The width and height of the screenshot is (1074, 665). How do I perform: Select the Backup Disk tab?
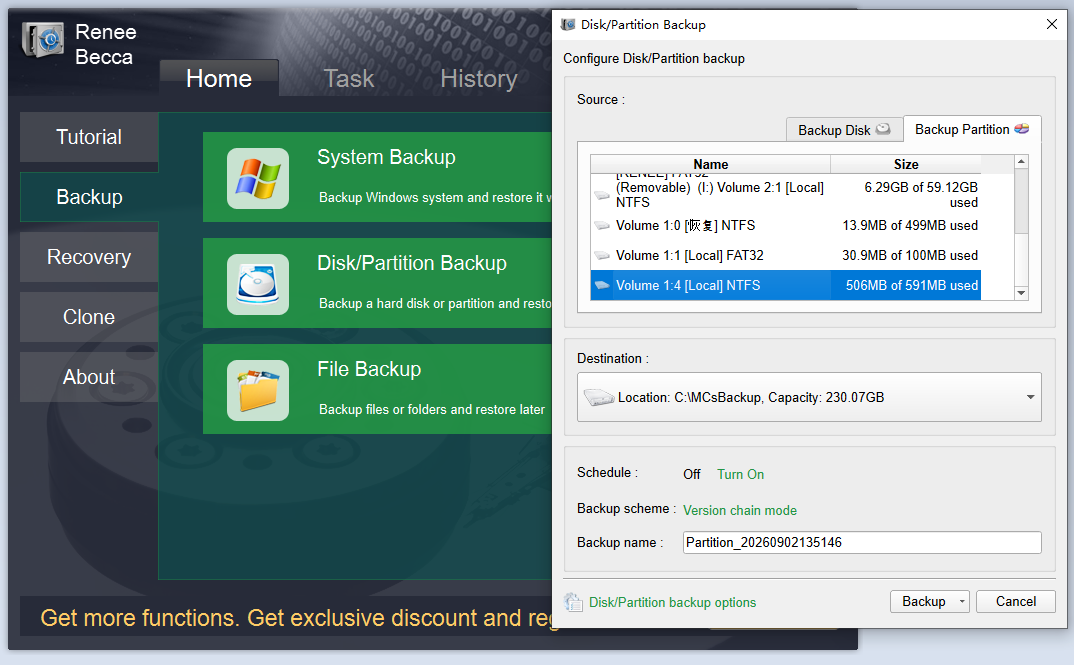[845, 129]
